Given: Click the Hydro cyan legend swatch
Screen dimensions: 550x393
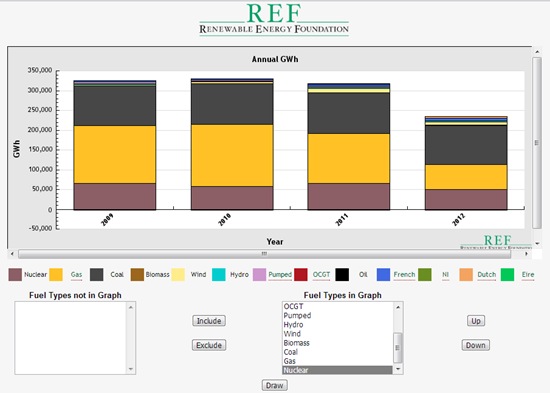Looking at the screenshot, I should tap(219, 275).
